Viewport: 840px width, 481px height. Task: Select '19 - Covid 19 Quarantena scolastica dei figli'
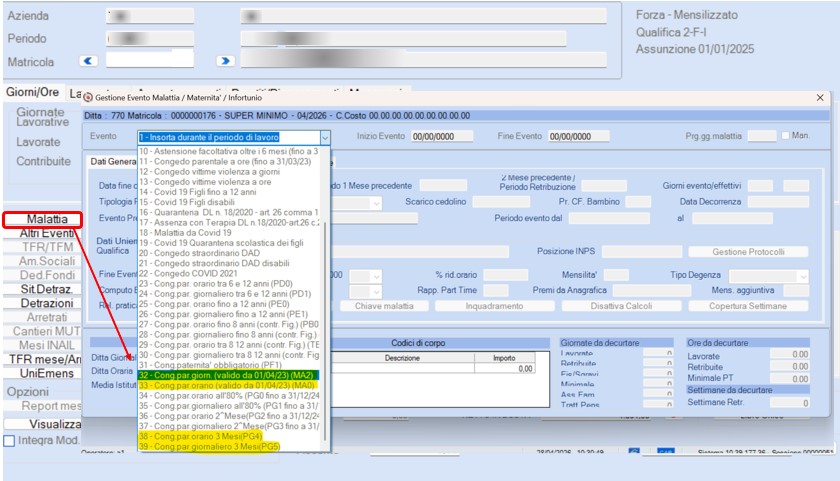click(x=228, y=243)
